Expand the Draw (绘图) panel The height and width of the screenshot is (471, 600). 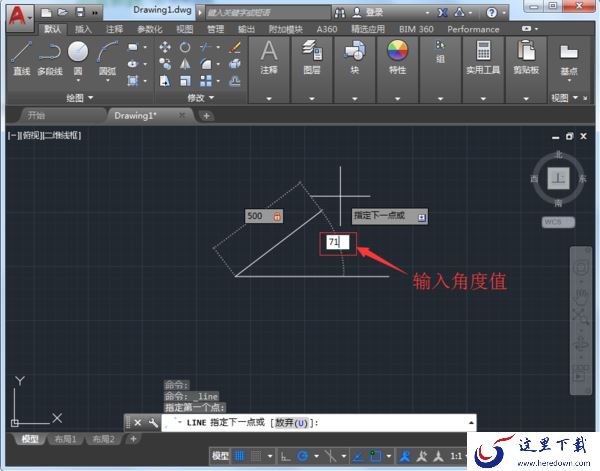tap(80, 98)
